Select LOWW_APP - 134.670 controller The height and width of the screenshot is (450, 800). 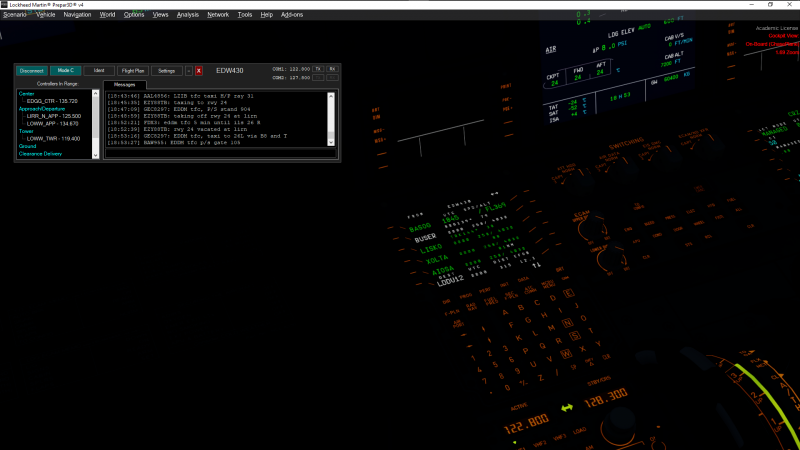(53, 123)
